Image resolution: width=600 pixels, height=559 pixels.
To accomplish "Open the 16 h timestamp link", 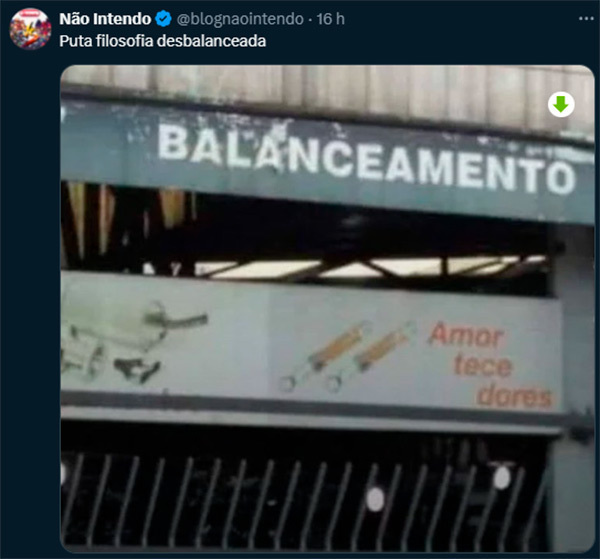I will (x=331, y=19).
